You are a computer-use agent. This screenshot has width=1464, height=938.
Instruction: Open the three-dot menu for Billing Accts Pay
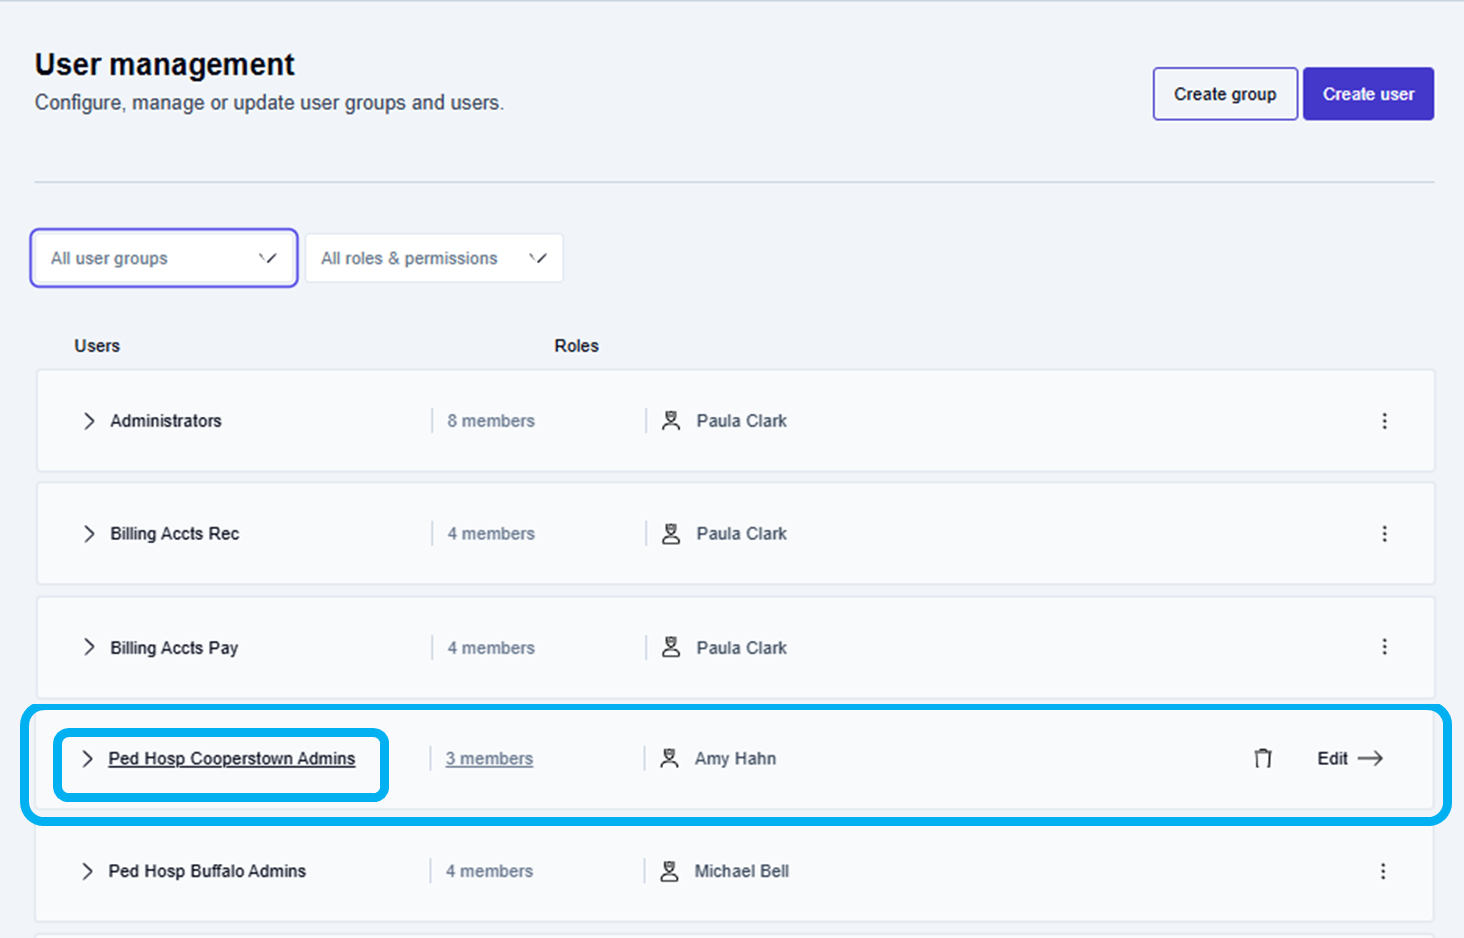1384,647
